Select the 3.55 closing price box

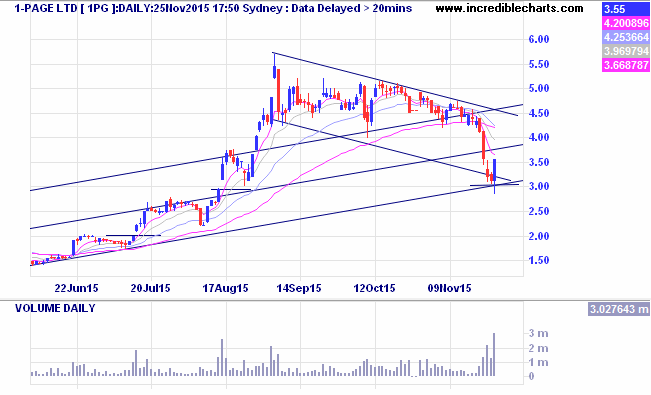(626, 10)
